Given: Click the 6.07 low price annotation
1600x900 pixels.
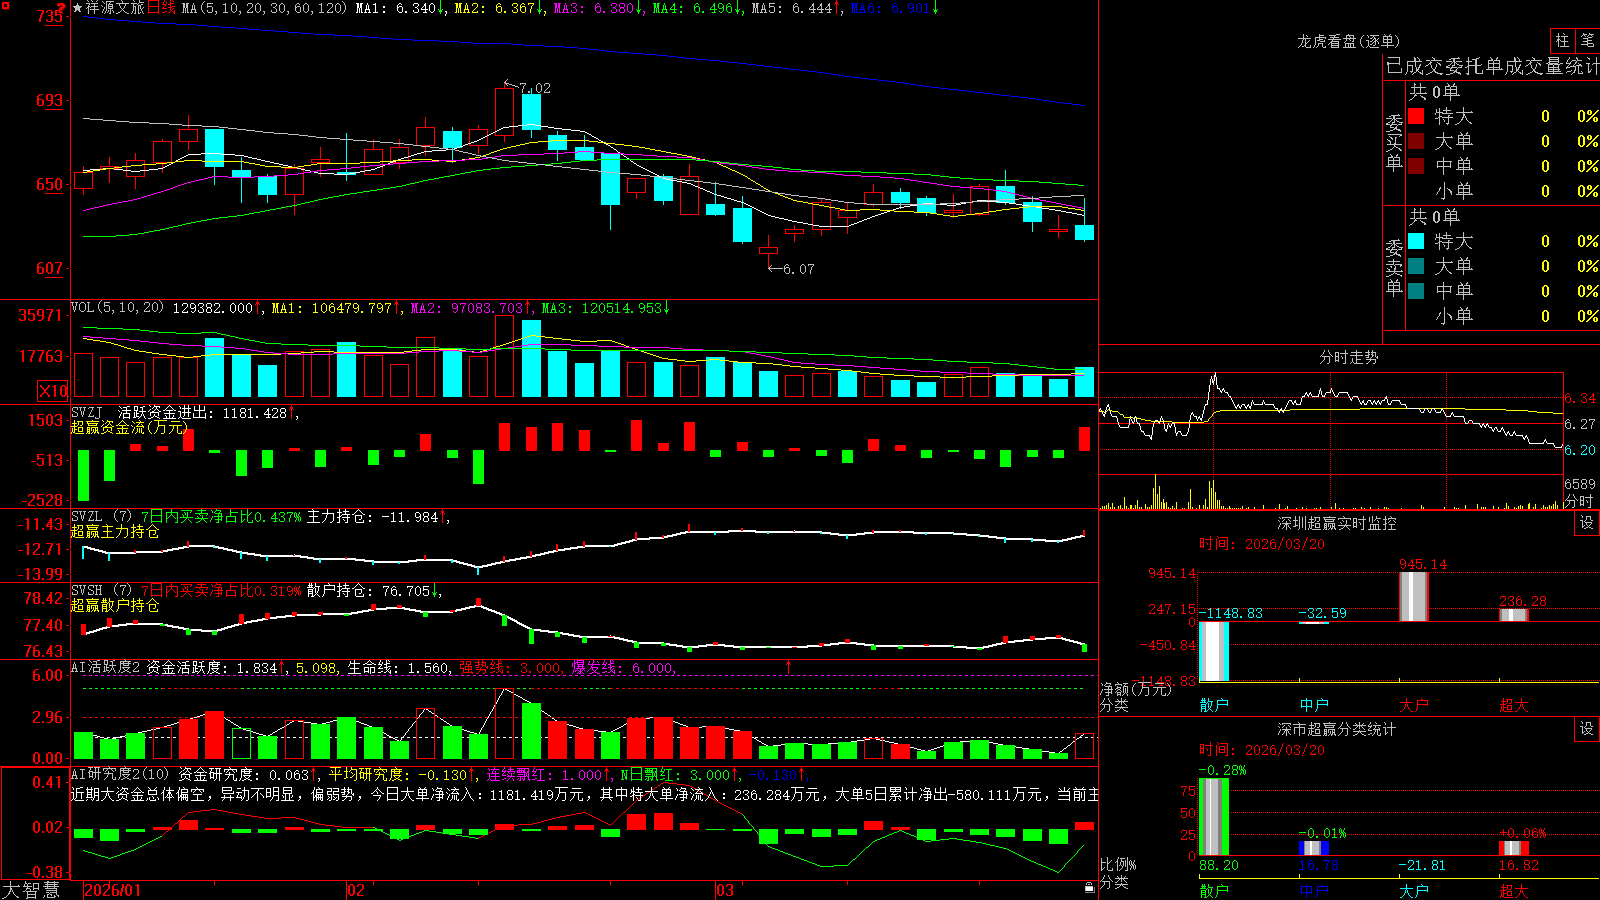Looking at the screenshot, I should pyautogui.click(x=798, y=269).
